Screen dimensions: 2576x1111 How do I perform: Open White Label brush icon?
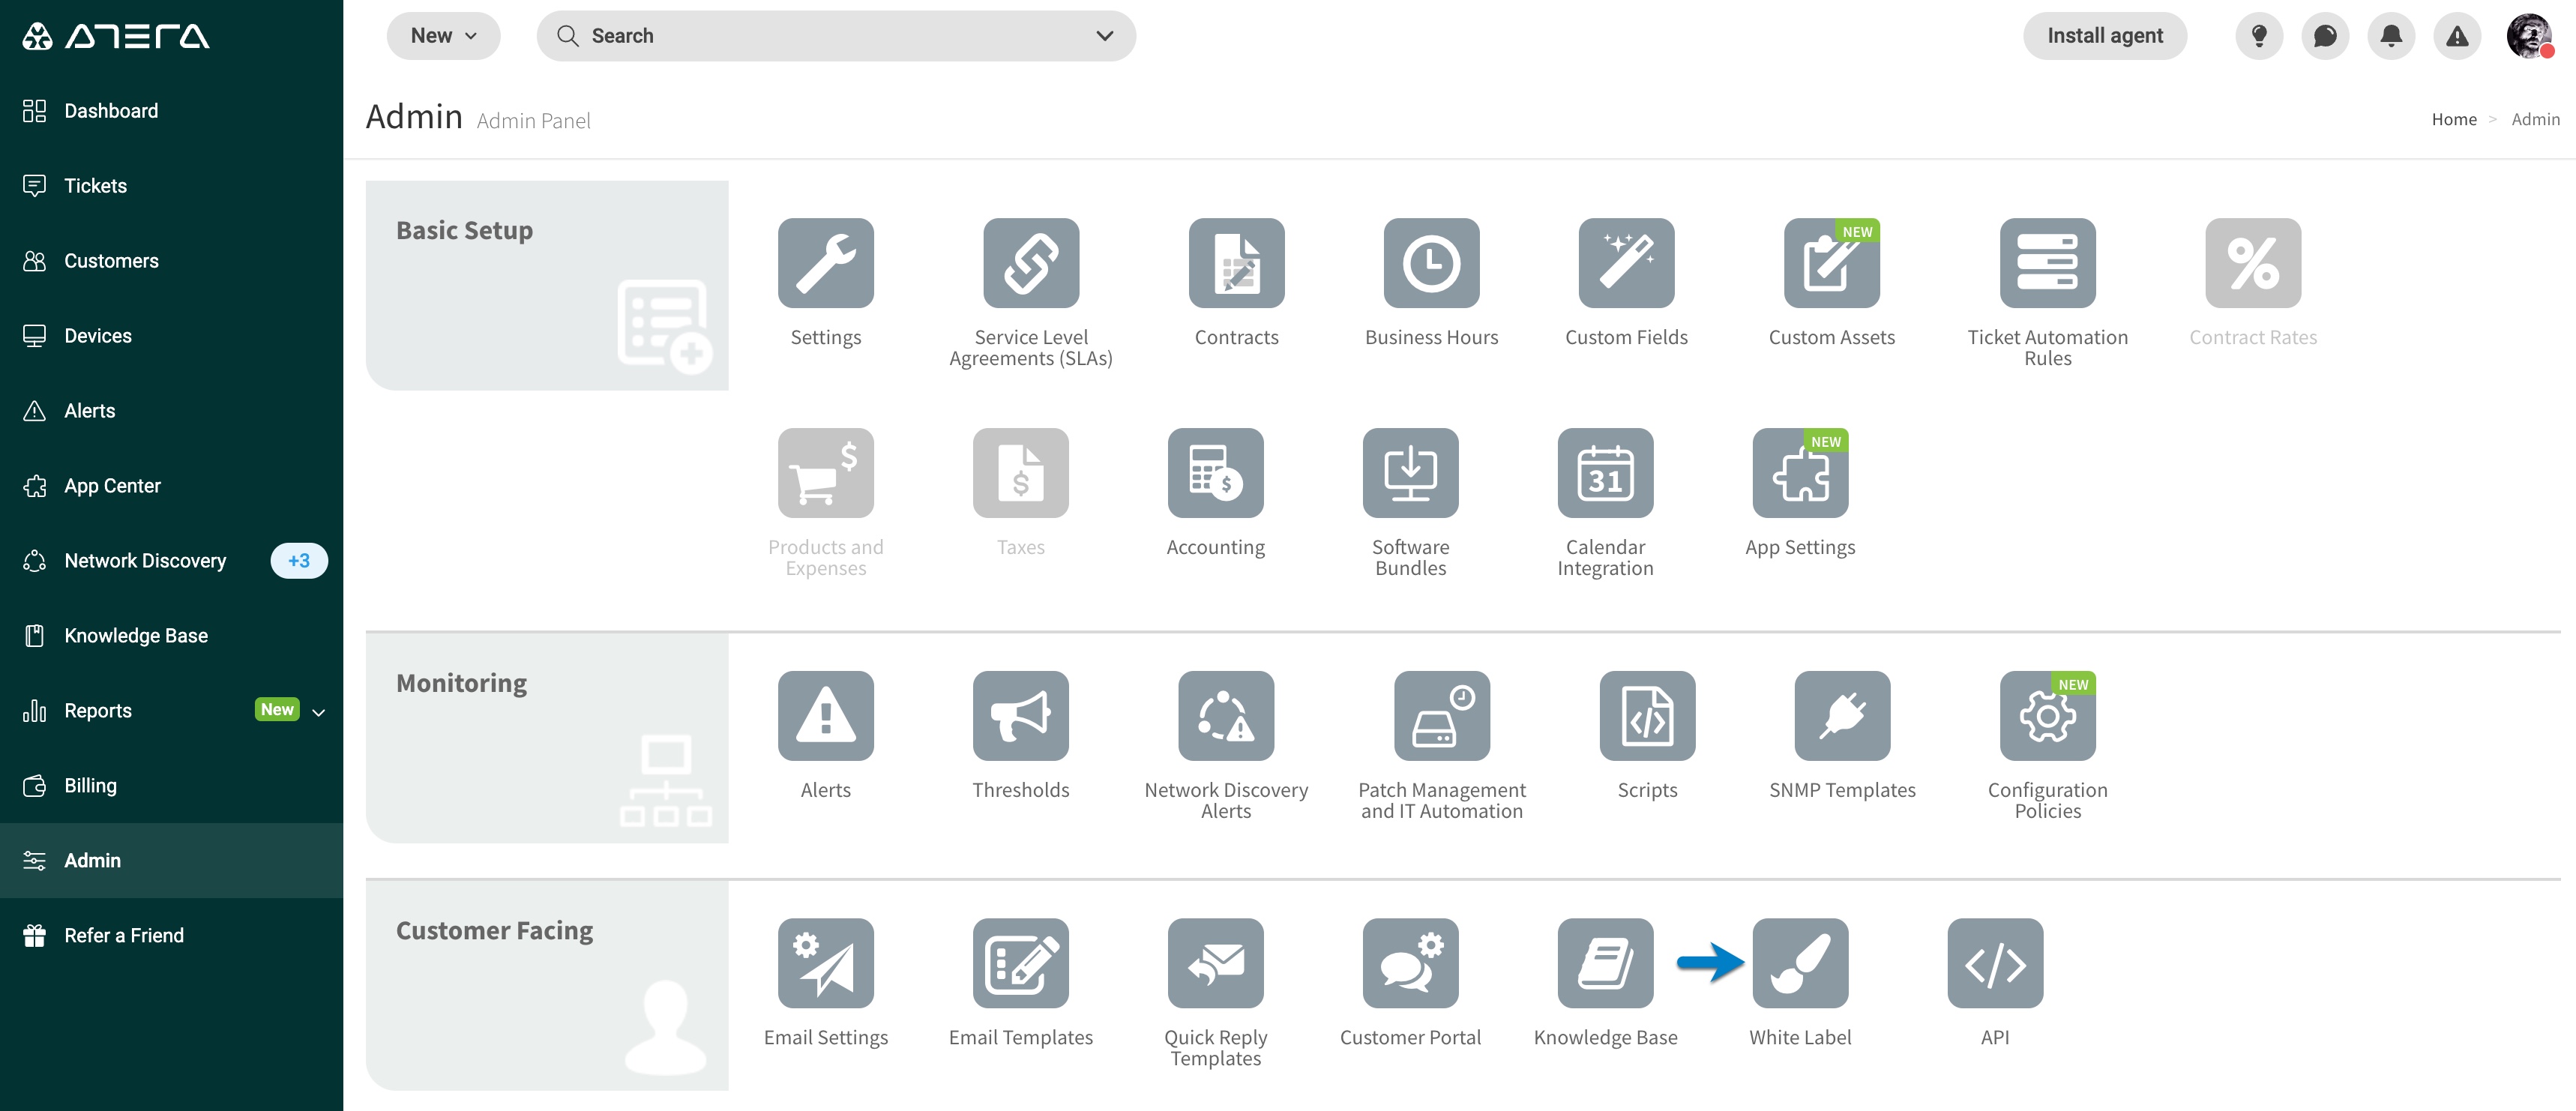[x=1800, y=963]
